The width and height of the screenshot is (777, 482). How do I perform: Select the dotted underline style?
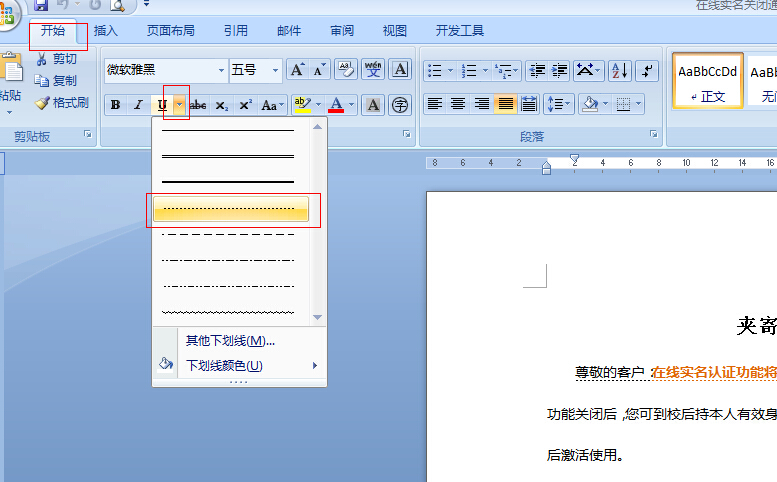[x=230, y=209]
